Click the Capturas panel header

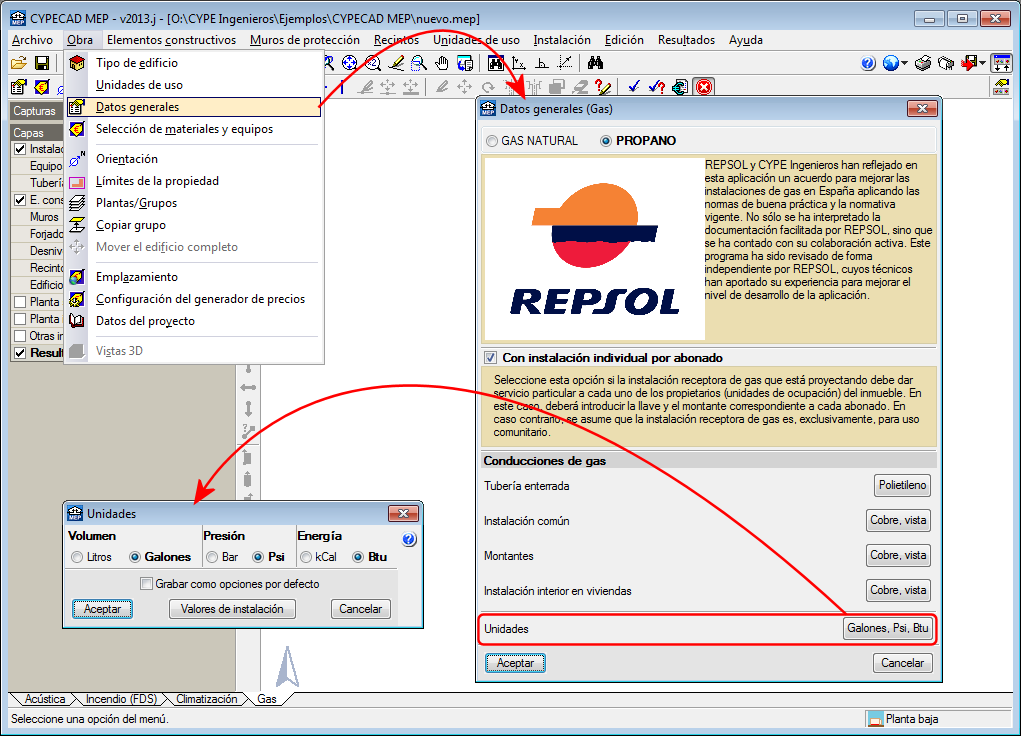click(x=36, y=111)
